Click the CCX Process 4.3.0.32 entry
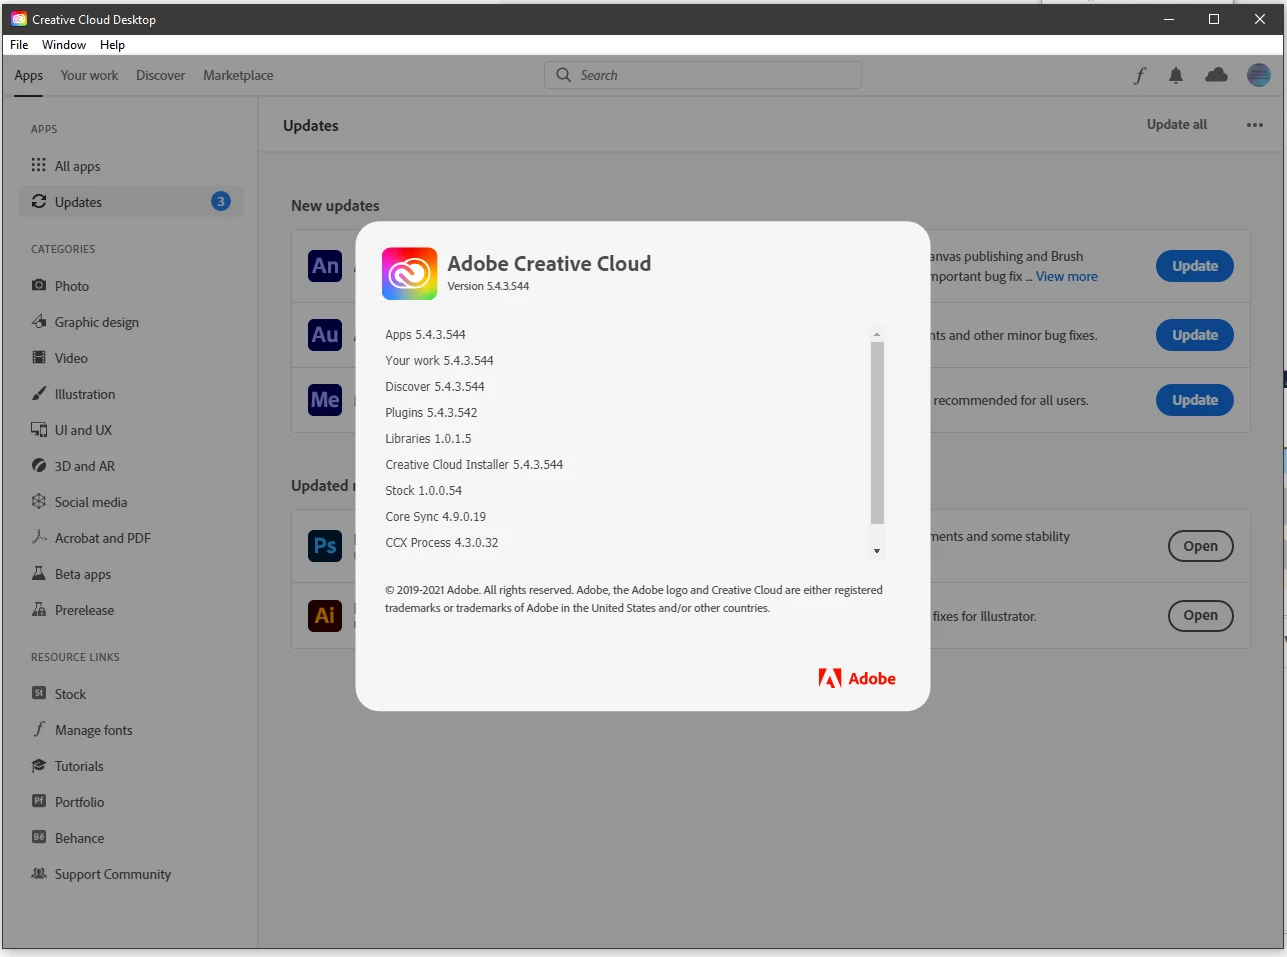 (442, 543)
